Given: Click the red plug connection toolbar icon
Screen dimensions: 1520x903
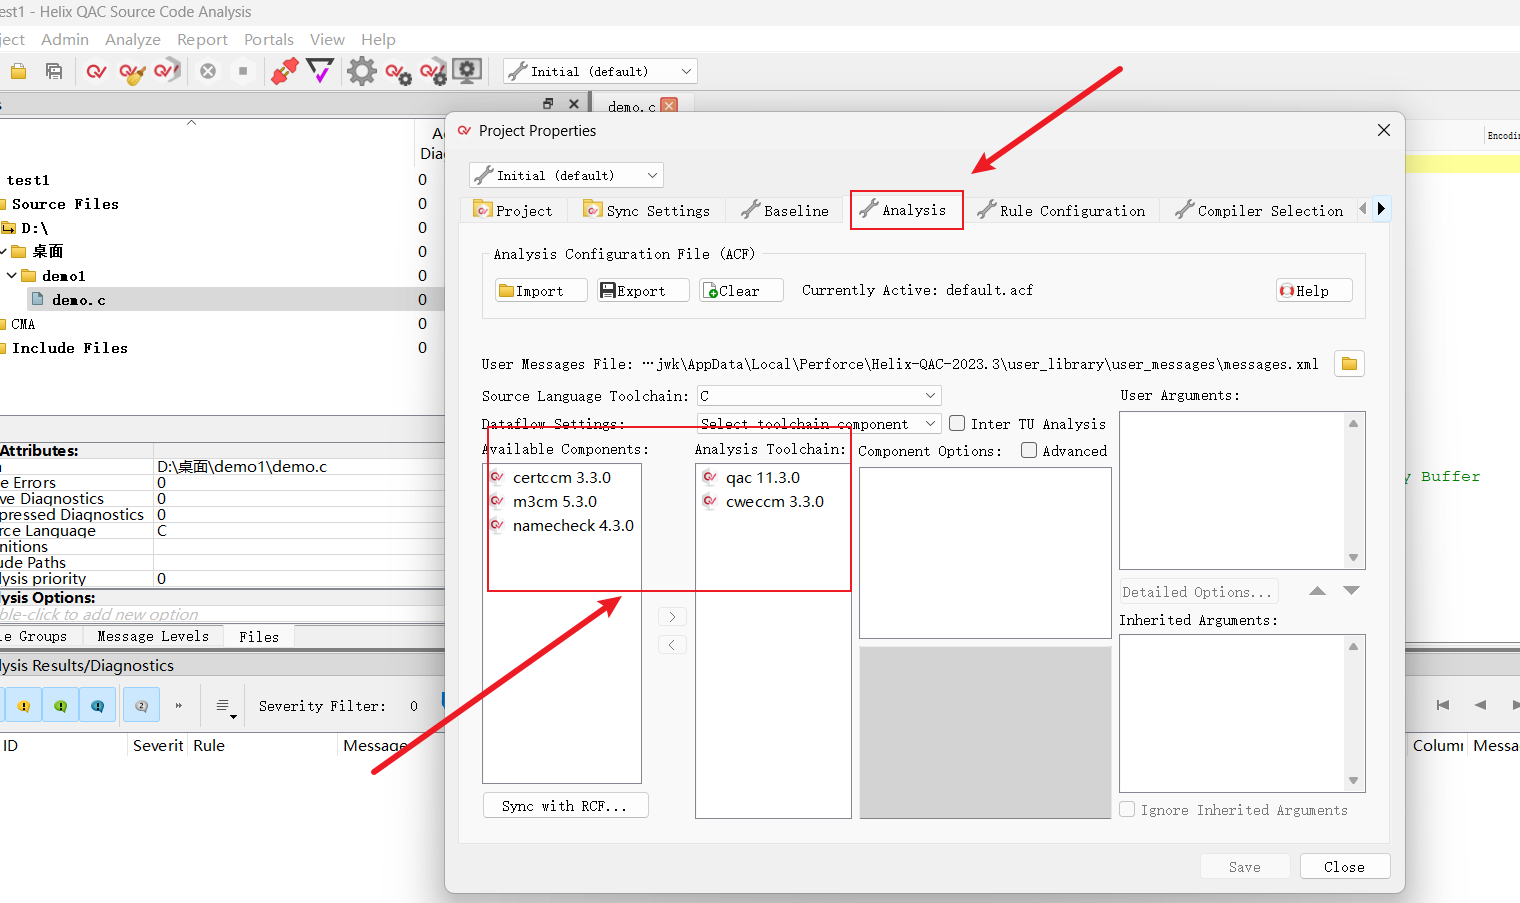Looking at the screenshot, I should [x=285, y=71].
